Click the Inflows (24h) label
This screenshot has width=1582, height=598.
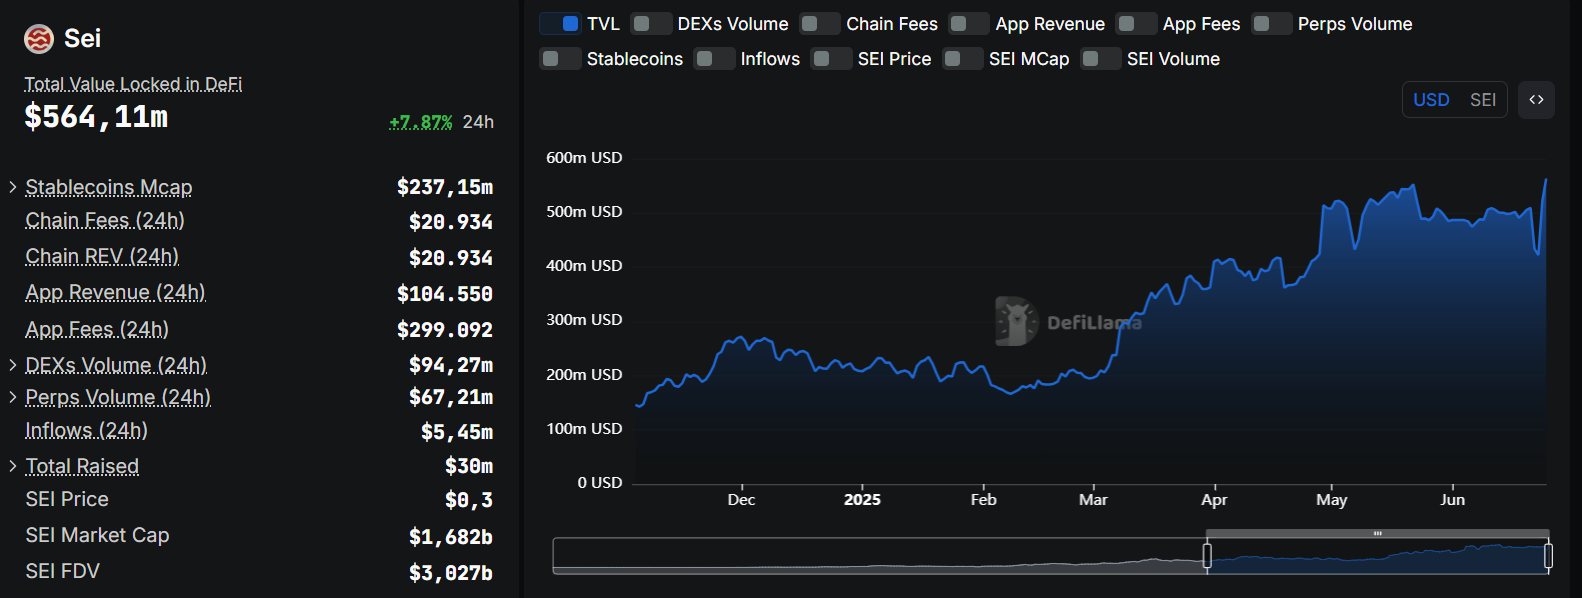(86, 430)
